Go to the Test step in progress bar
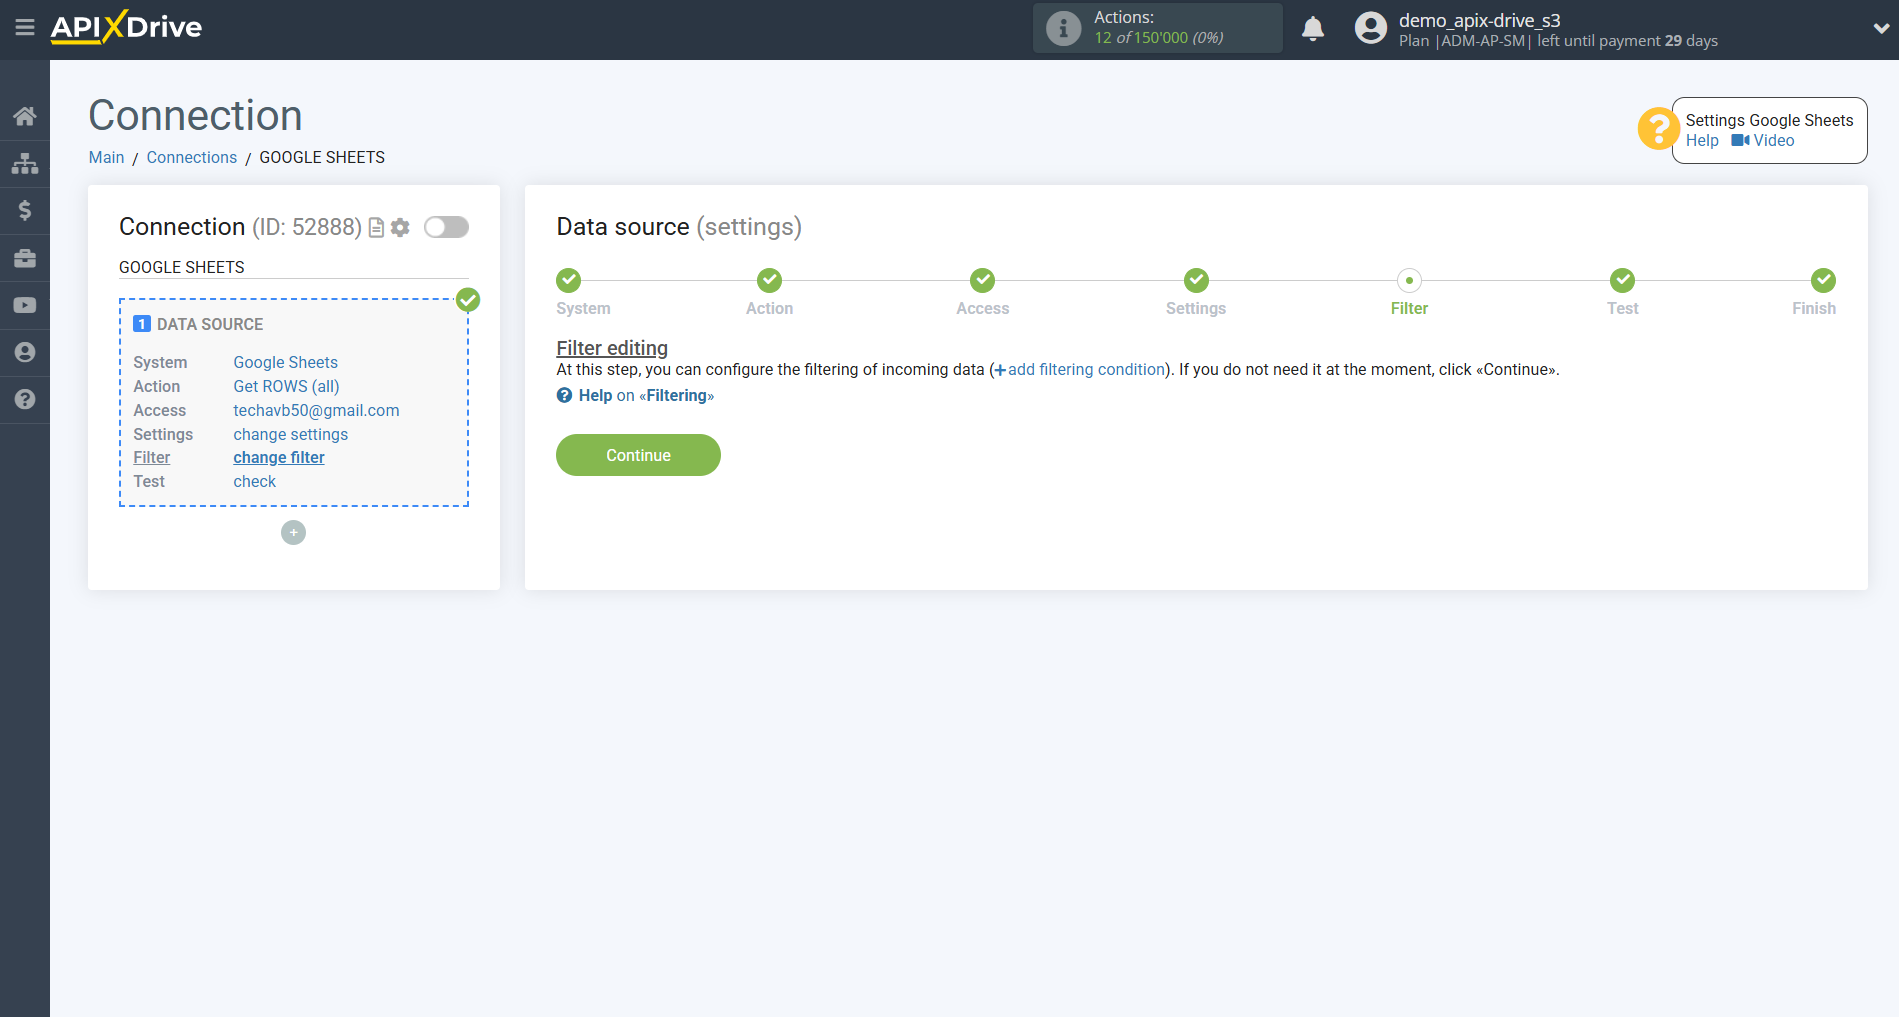This screenshot has height=1017, width=1899. tap(1622, 281)
